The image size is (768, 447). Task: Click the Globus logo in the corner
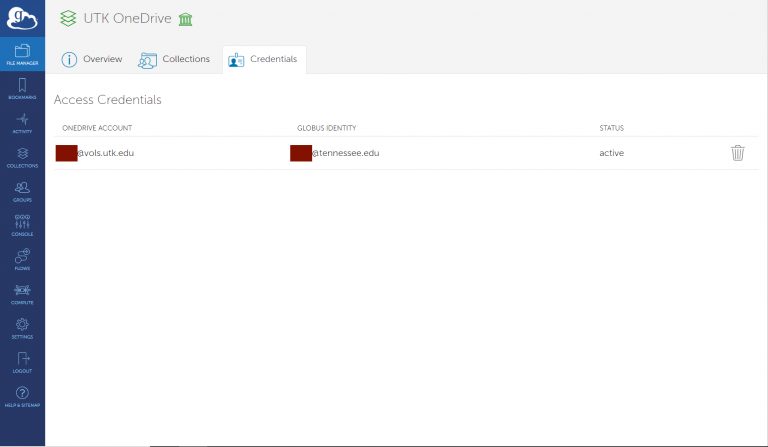tap(22, 18)
